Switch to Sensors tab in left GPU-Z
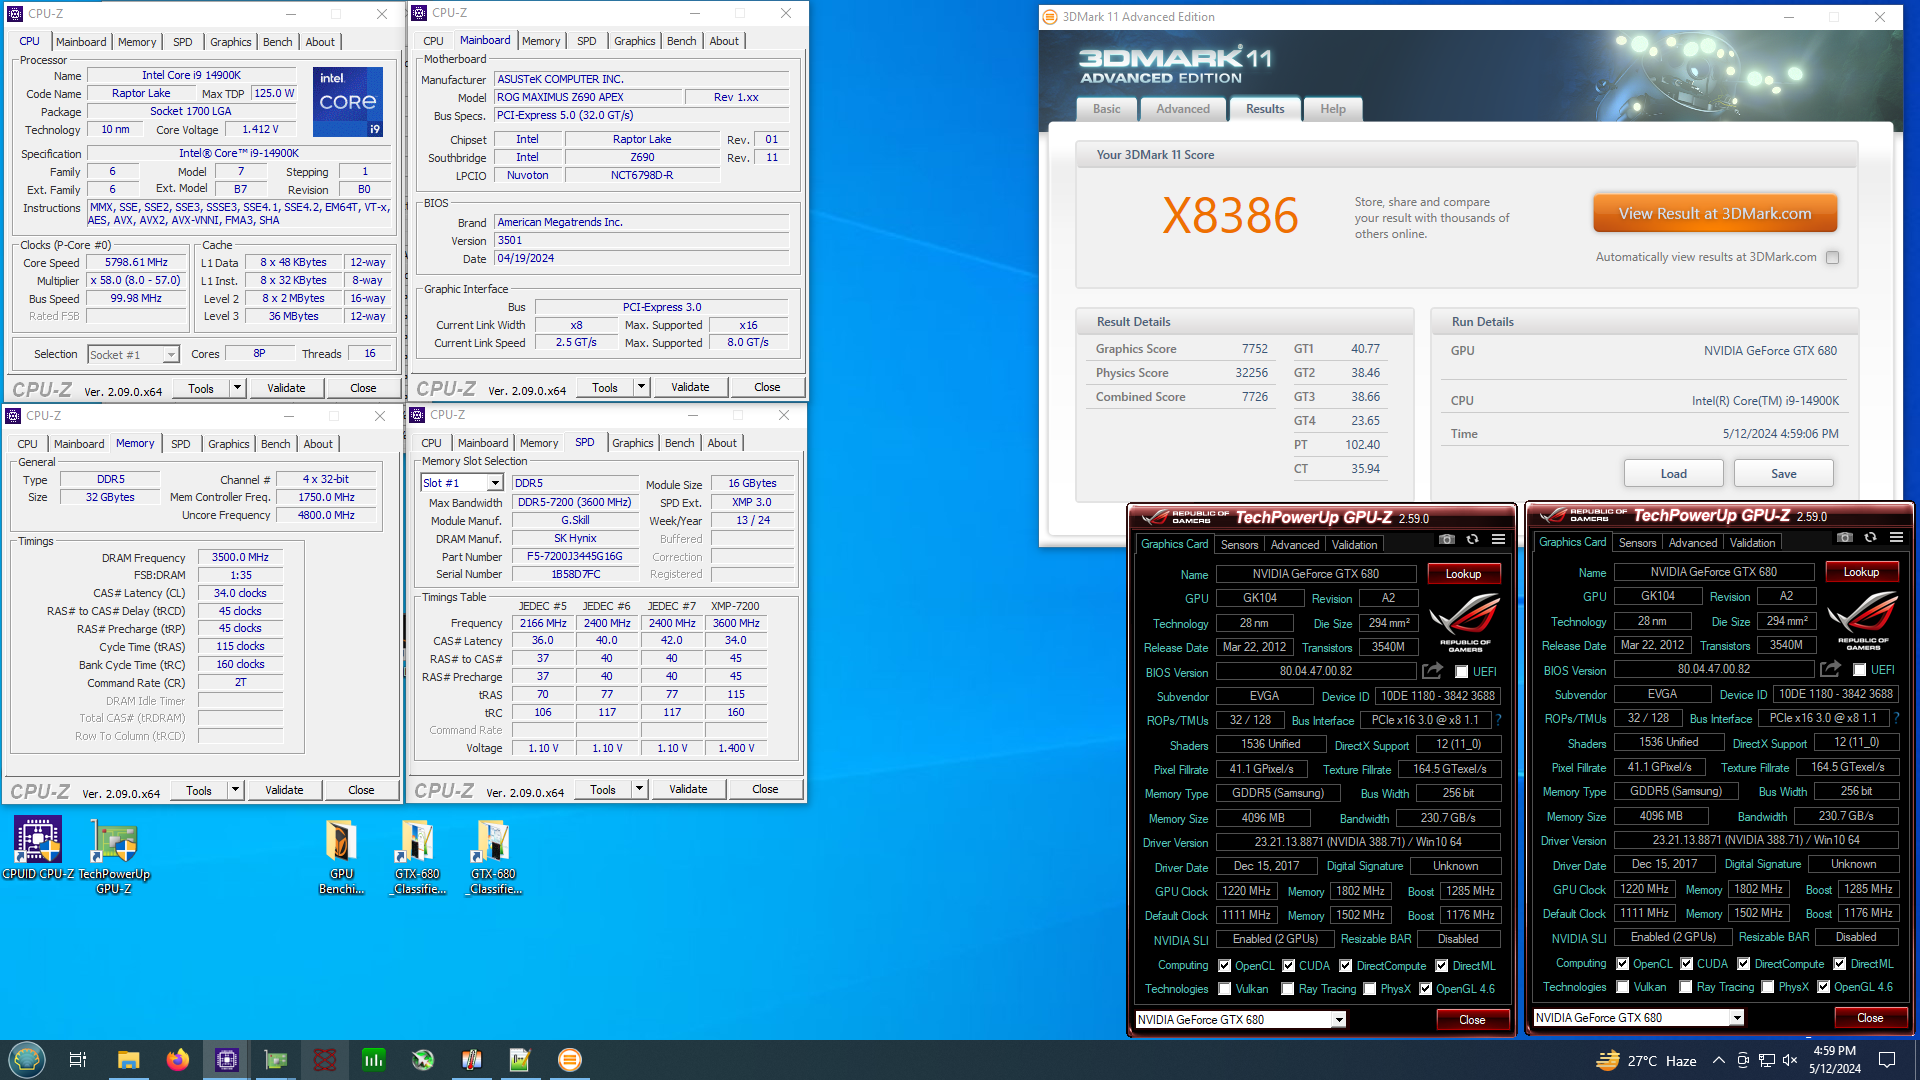The image size is (1920, 1080). 1239,545
